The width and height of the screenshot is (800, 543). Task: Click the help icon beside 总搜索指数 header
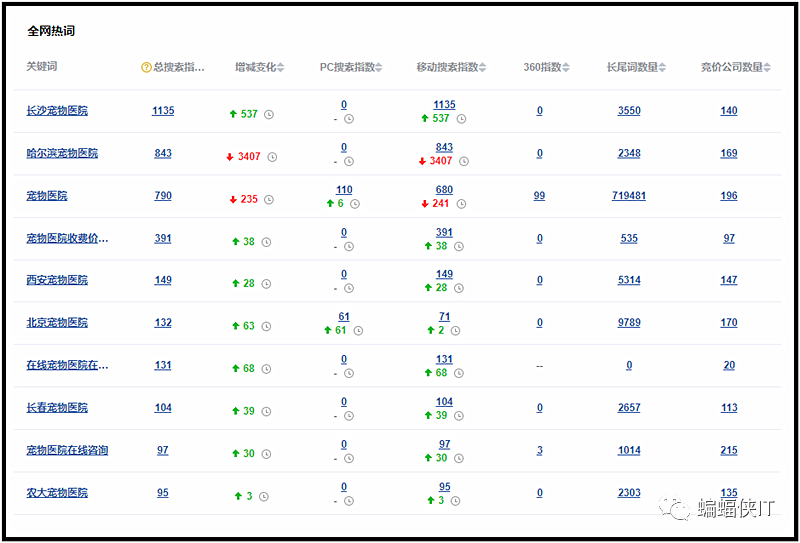pos(146,68)
